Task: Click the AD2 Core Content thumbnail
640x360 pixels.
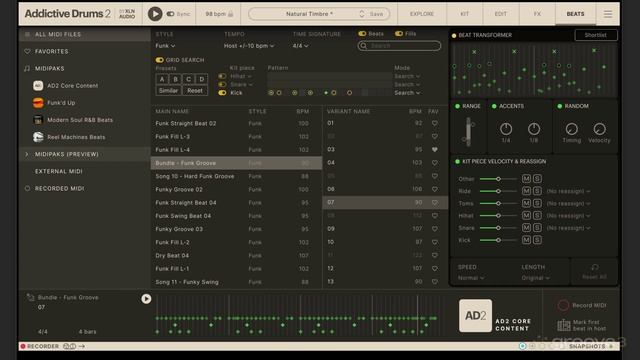Action: pyautogui.click(x=476, y=316)
